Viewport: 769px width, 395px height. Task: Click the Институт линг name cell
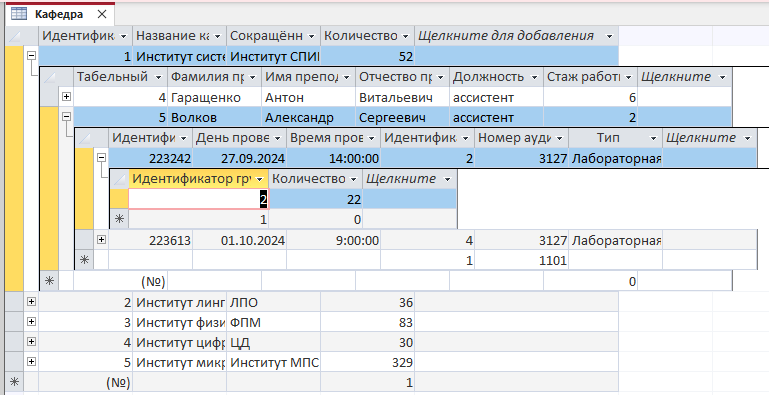click(x=179, y=302)
